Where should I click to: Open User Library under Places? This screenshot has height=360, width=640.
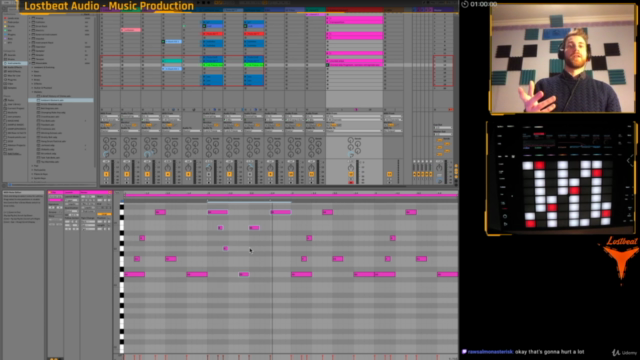point(14,104)
